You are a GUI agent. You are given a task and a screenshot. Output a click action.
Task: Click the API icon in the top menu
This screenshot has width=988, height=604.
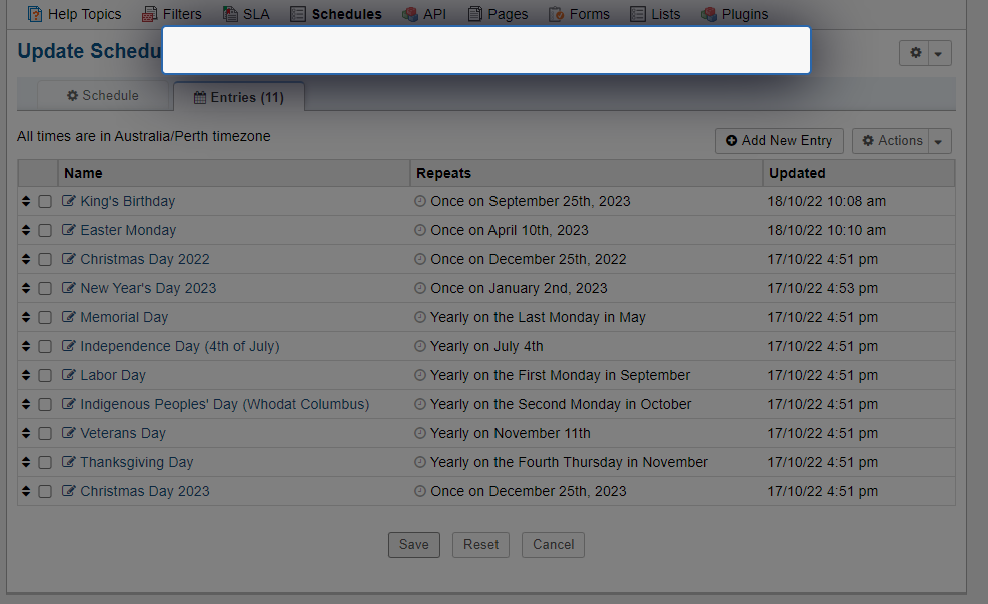tap(410, 14)
